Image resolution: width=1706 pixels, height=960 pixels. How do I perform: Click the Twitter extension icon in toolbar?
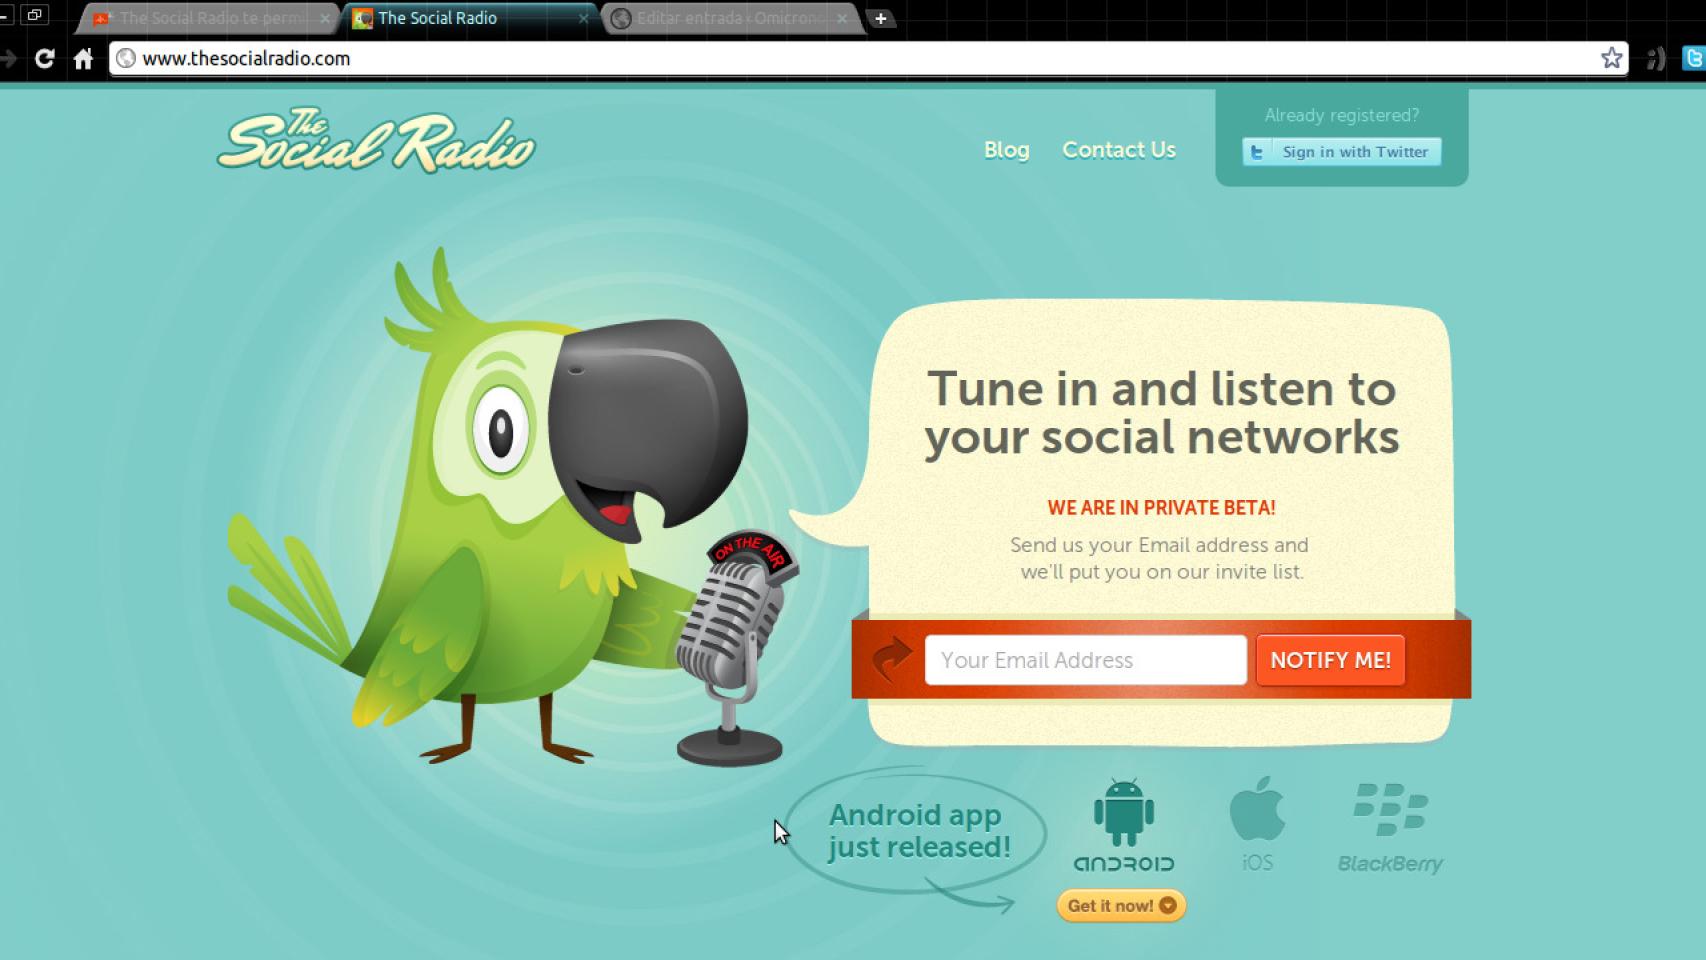[x=1693, y=59]
